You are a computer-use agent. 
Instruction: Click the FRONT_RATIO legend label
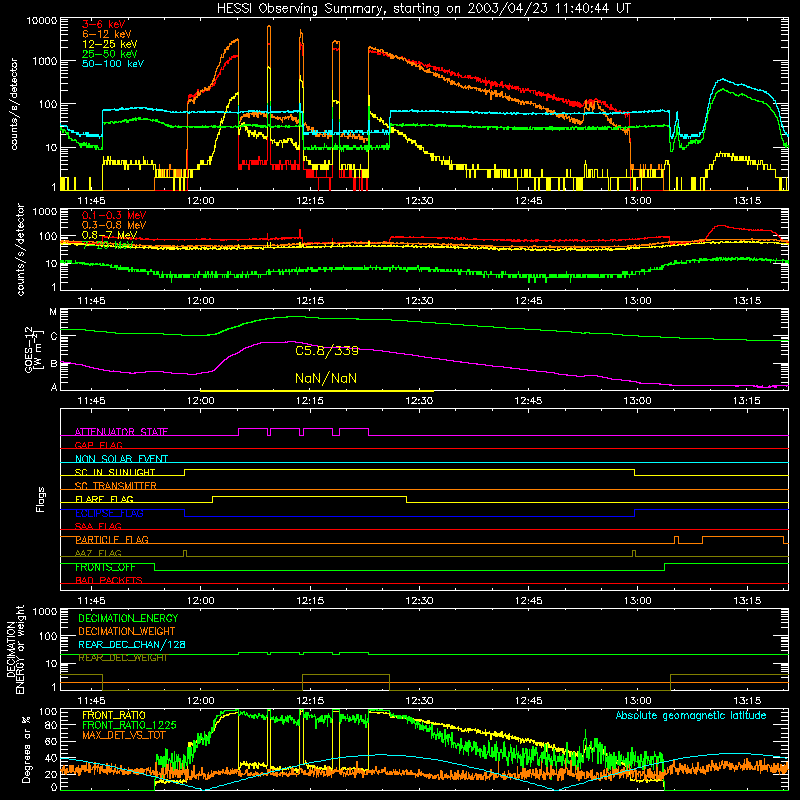click(x=113, y=715)
